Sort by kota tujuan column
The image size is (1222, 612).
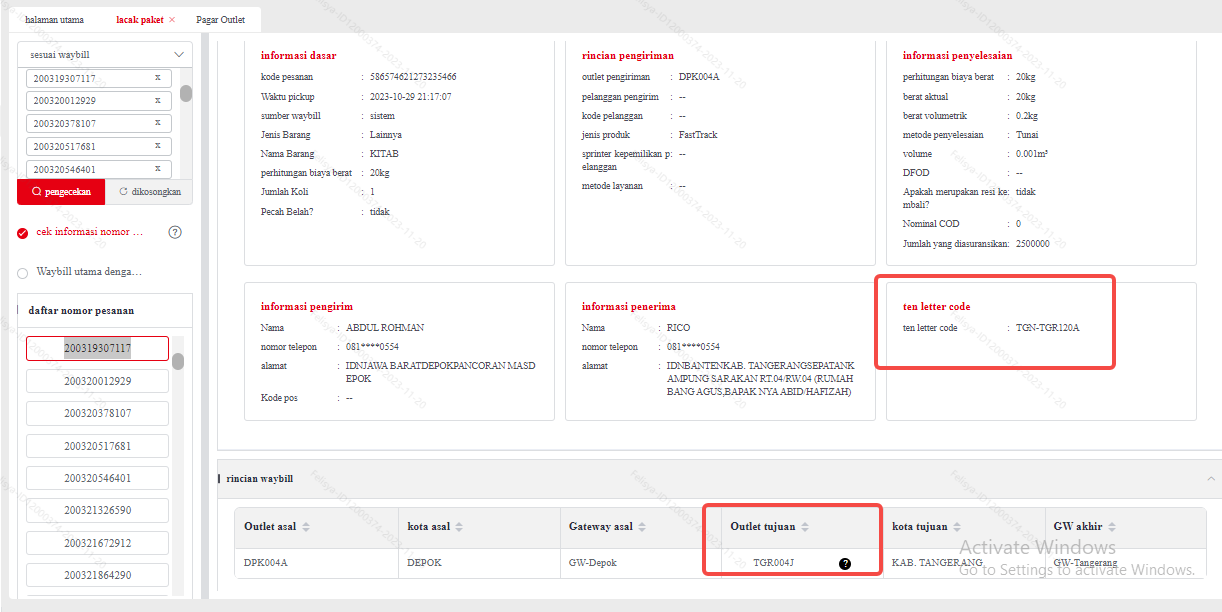957,527
